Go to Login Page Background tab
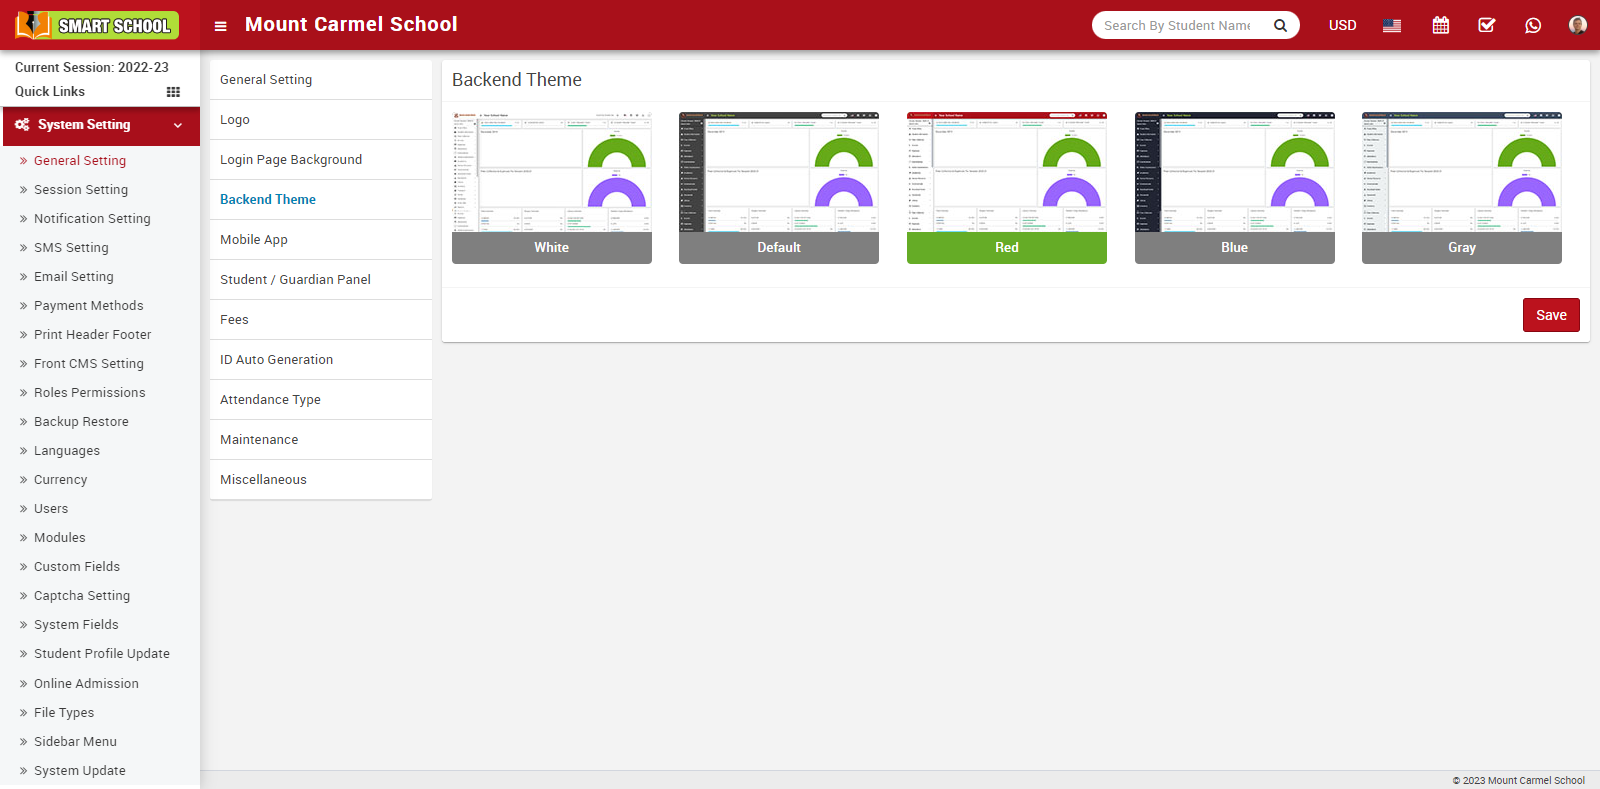Screen dimensions: 1600x789 click(x=291, y=160)
